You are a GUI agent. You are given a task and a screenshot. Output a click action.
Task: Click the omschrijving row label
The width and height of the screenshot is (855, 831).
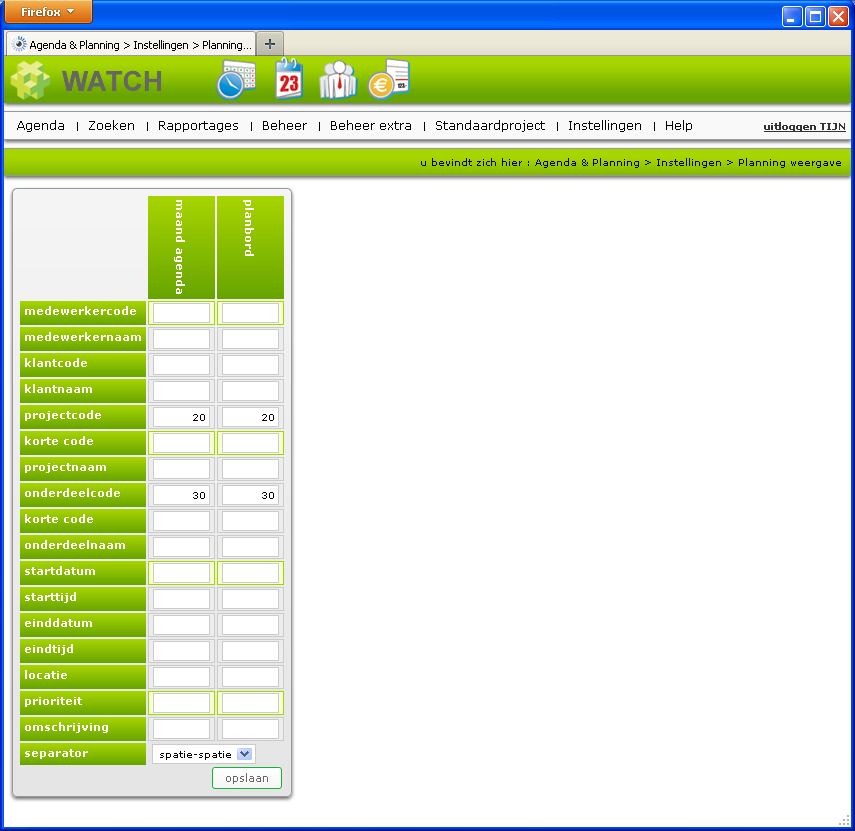coord(83,728)
